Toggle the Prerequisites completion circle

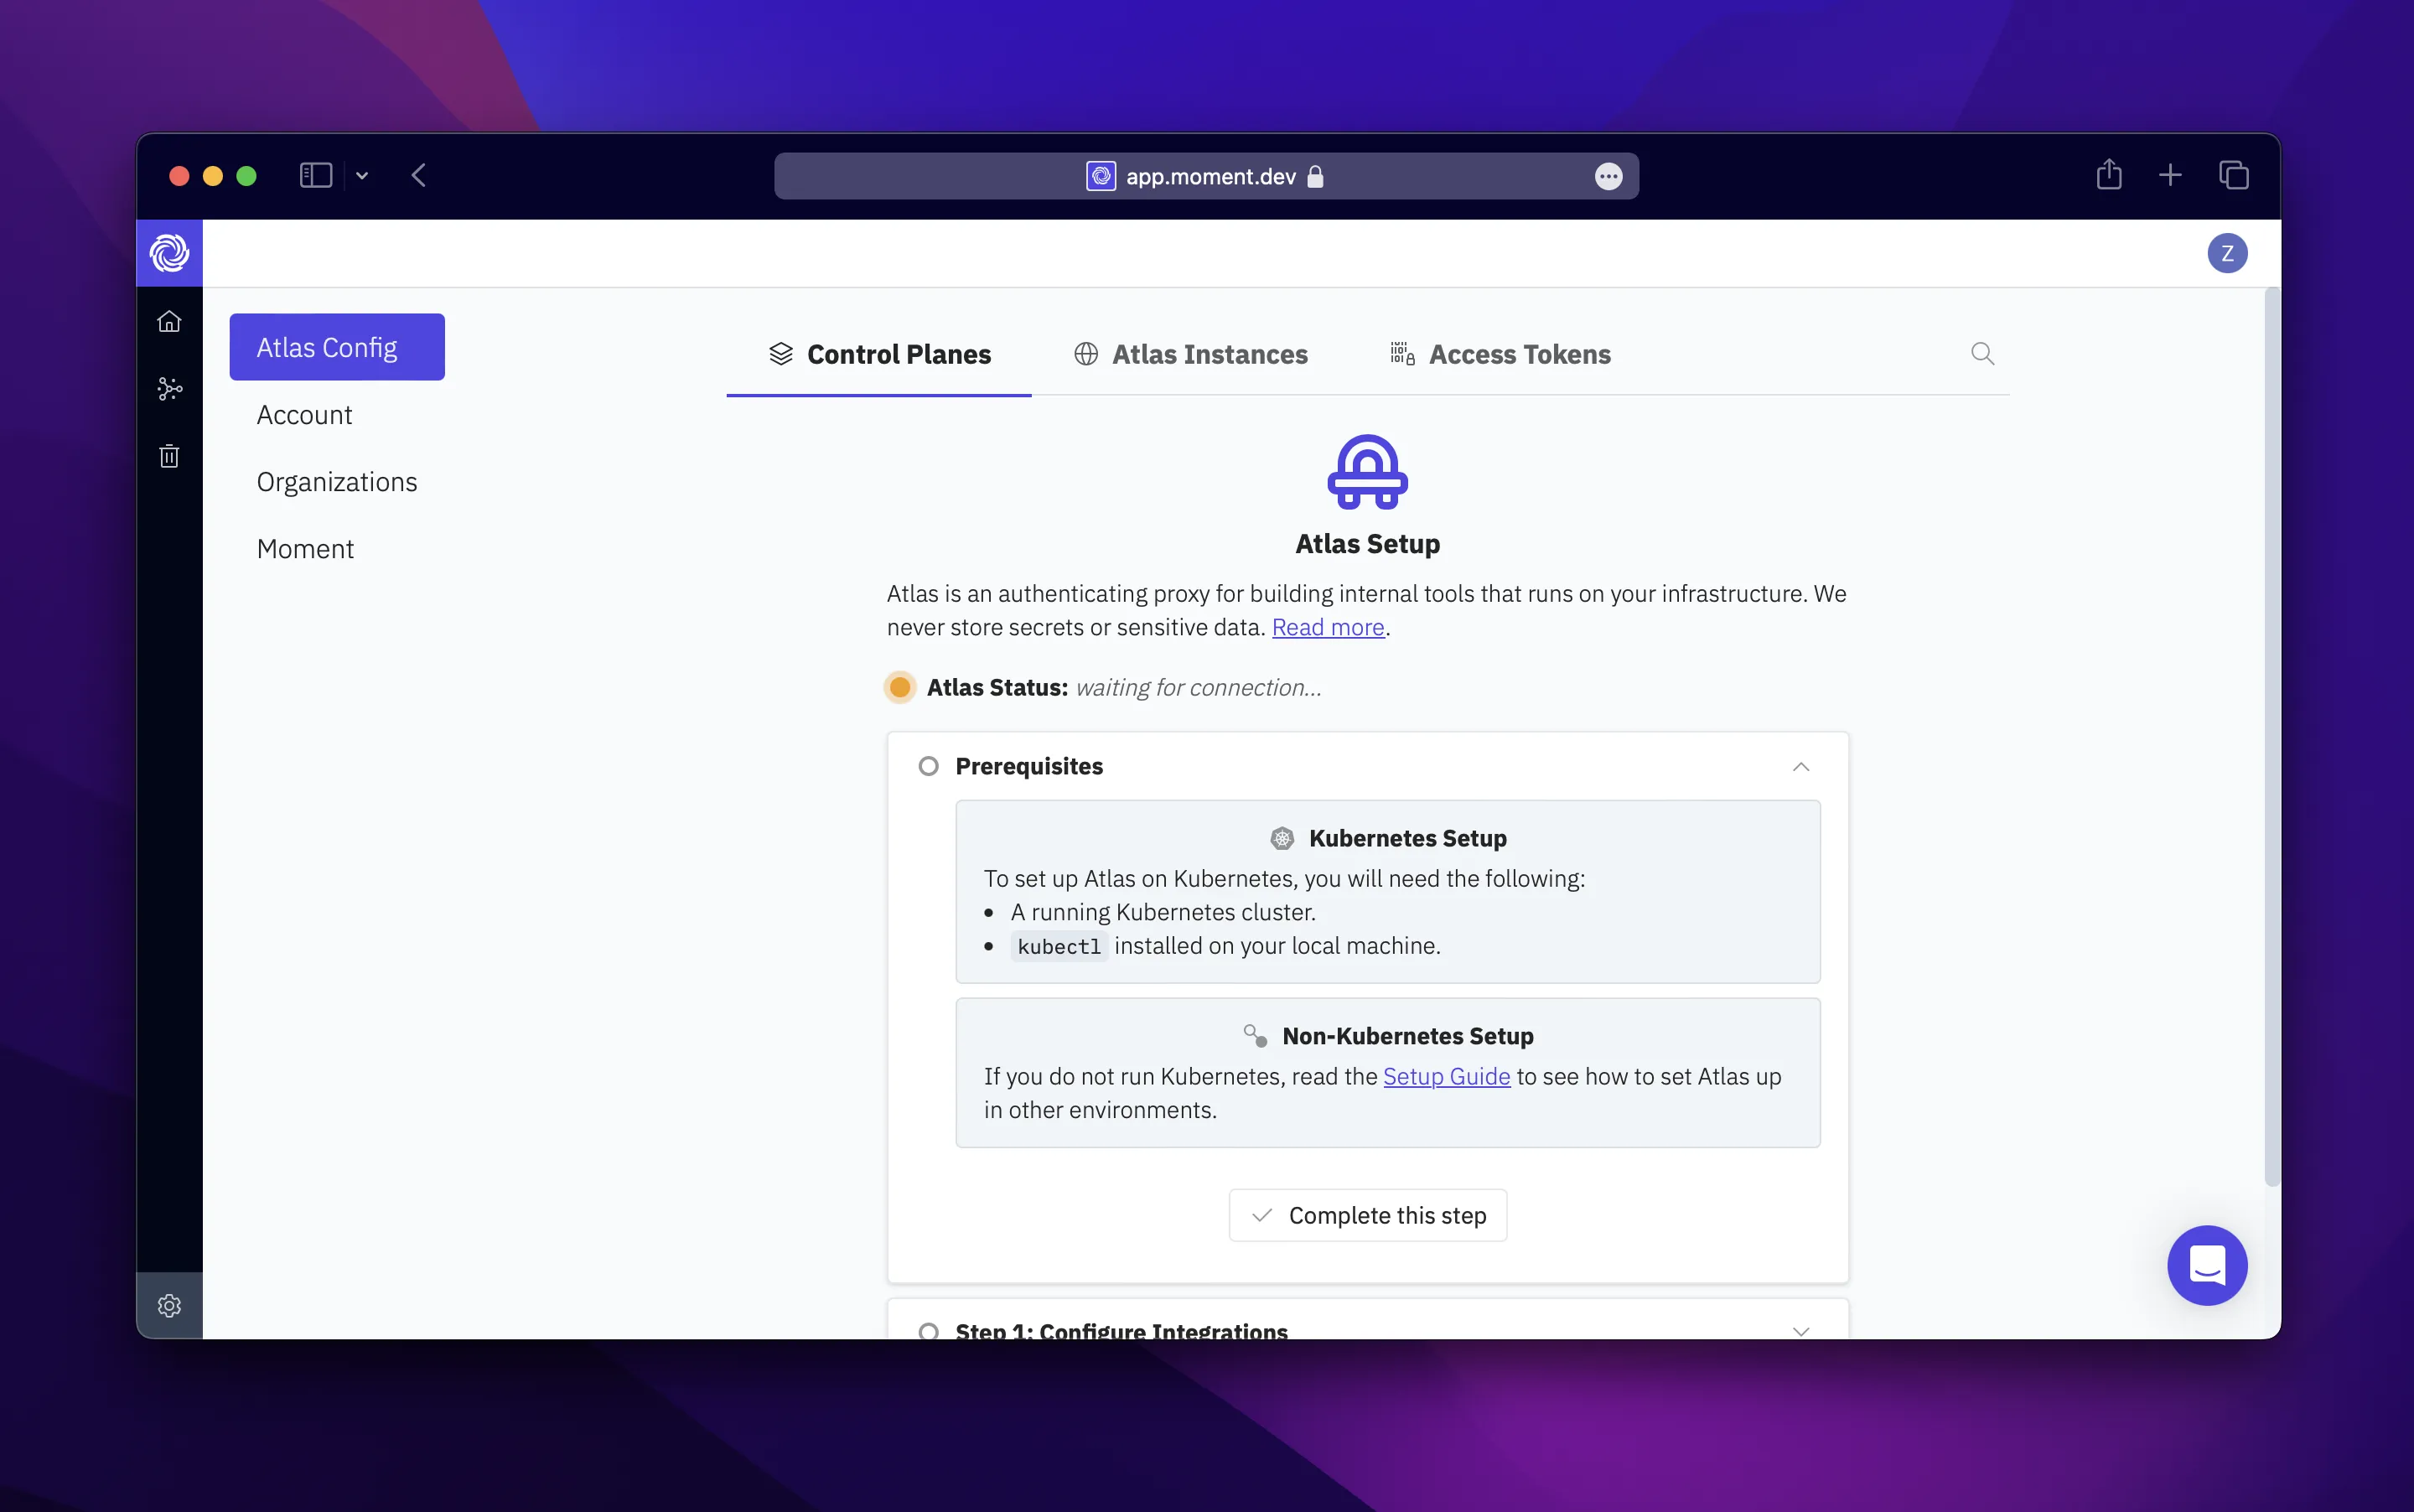tap(928, 766)
